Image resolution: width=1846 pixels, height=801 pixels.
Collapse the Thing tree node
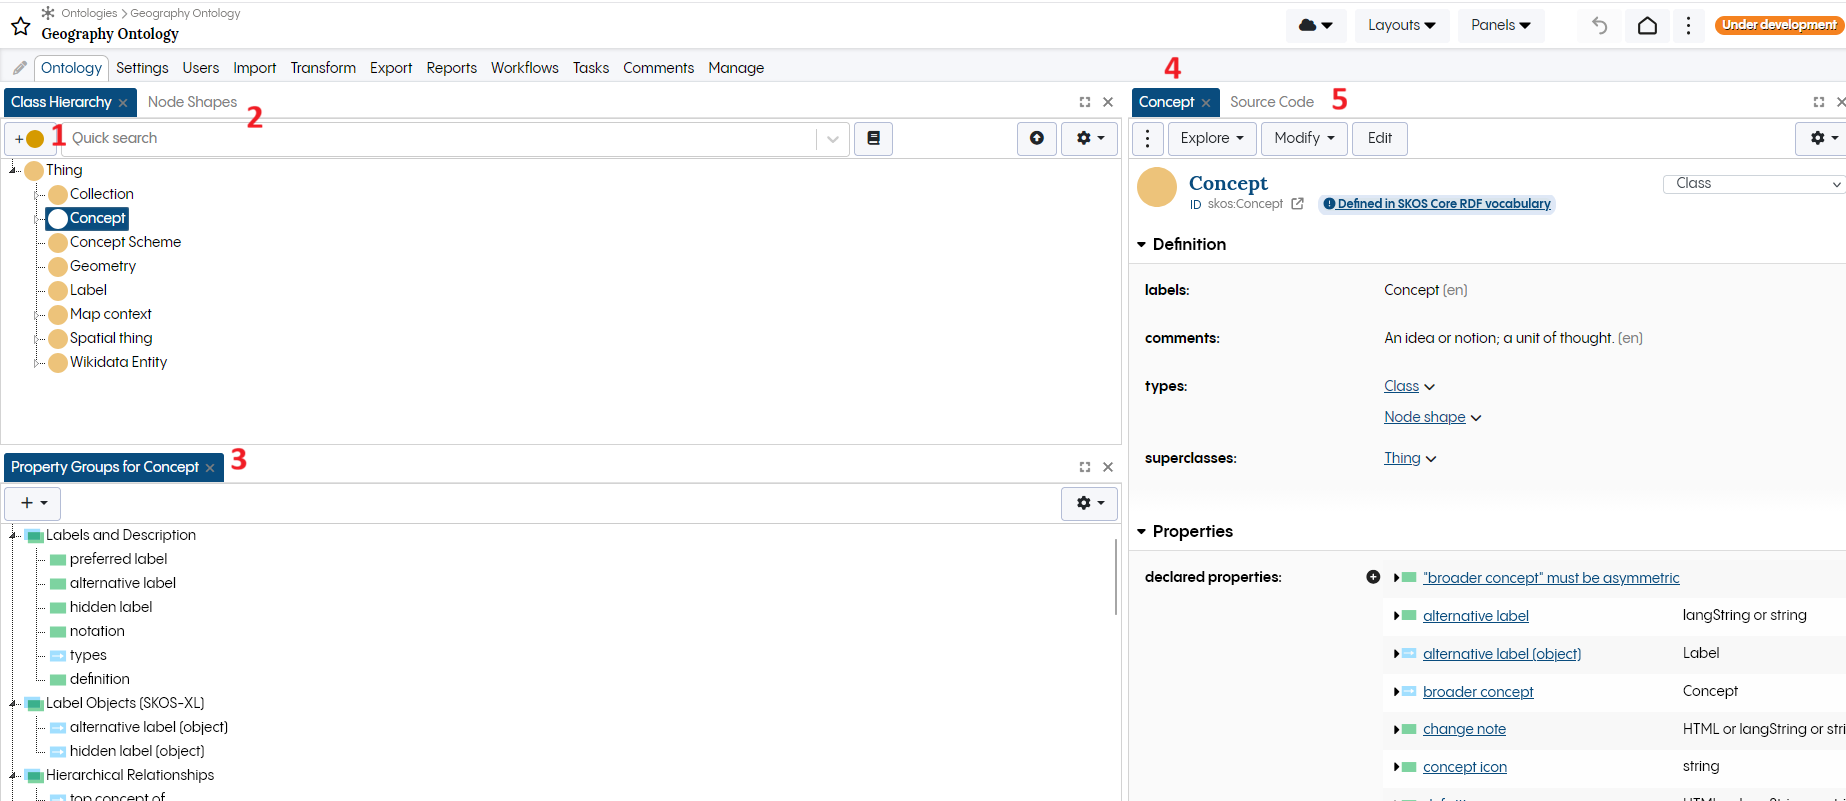tap(14, 170)
